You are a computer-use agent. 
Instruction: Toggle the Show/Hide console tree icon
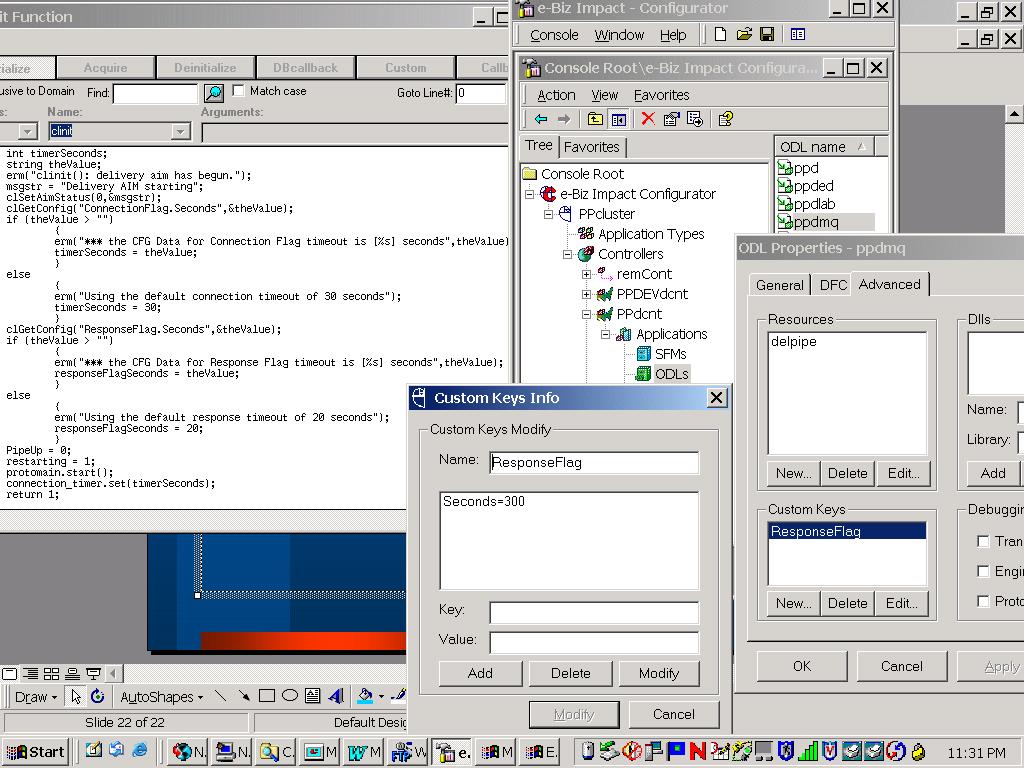[618, 119]
